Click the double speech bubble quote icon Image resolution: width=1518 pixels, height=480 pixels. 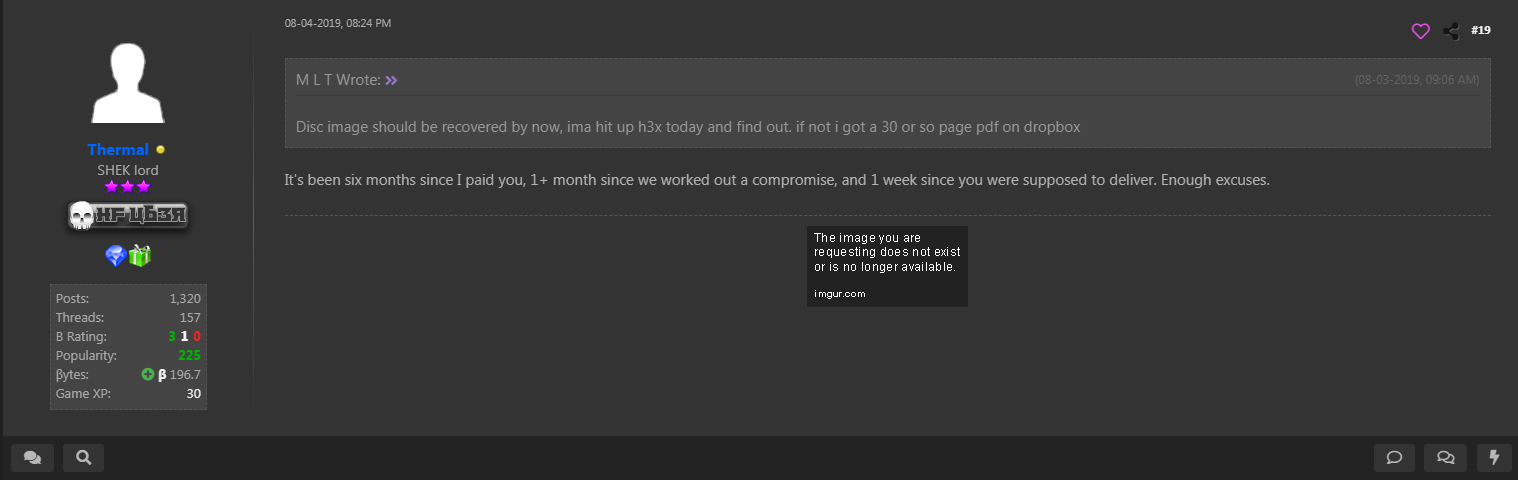pos(1445,458)
